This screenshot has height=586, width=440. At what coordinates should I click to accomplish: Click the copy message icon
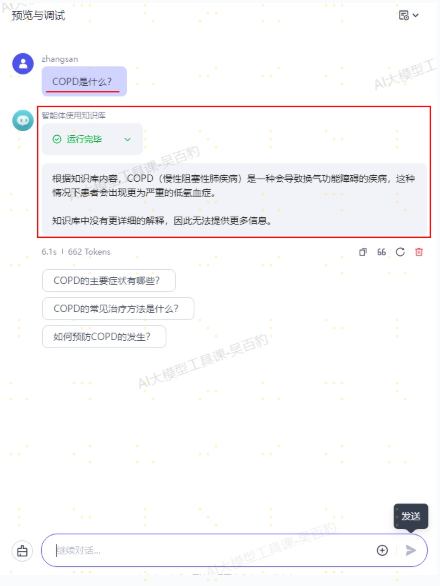point(363,252)
